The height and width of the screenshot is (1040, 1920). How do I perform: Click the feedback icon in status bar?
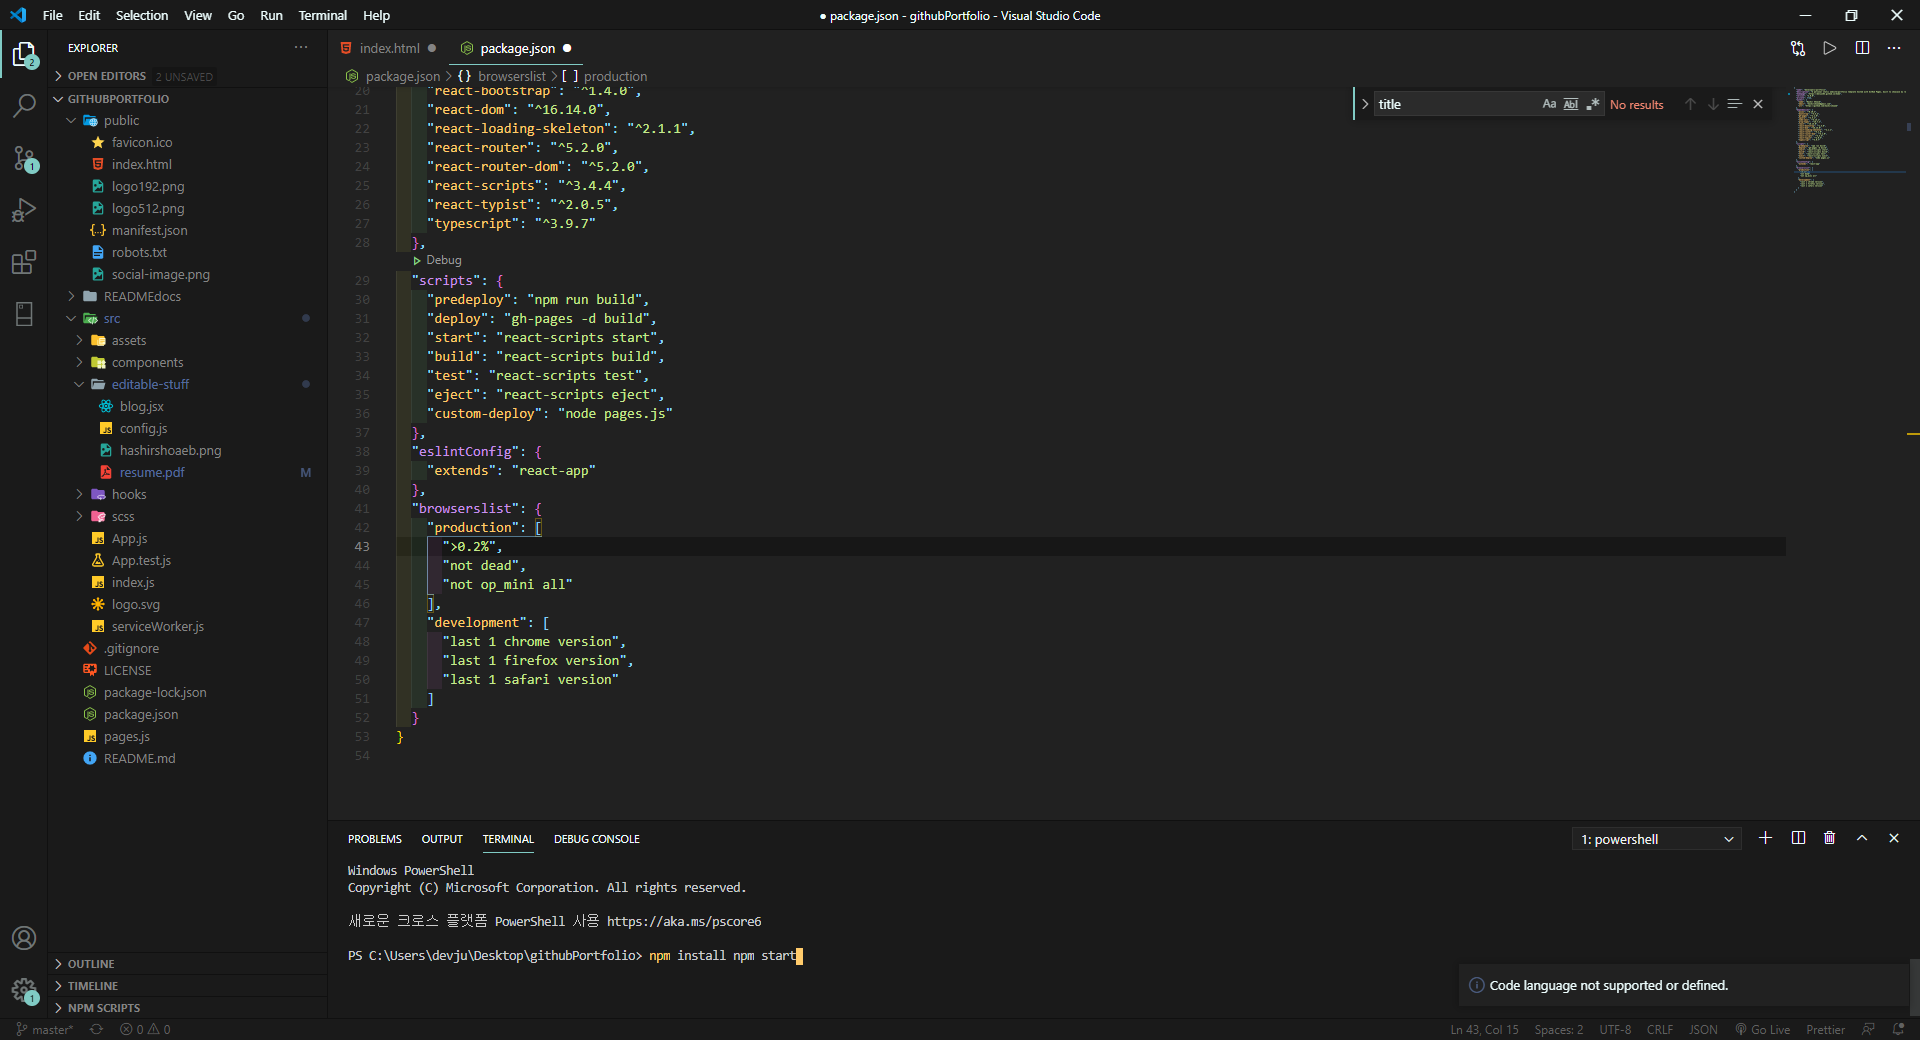(1868, 1029)
